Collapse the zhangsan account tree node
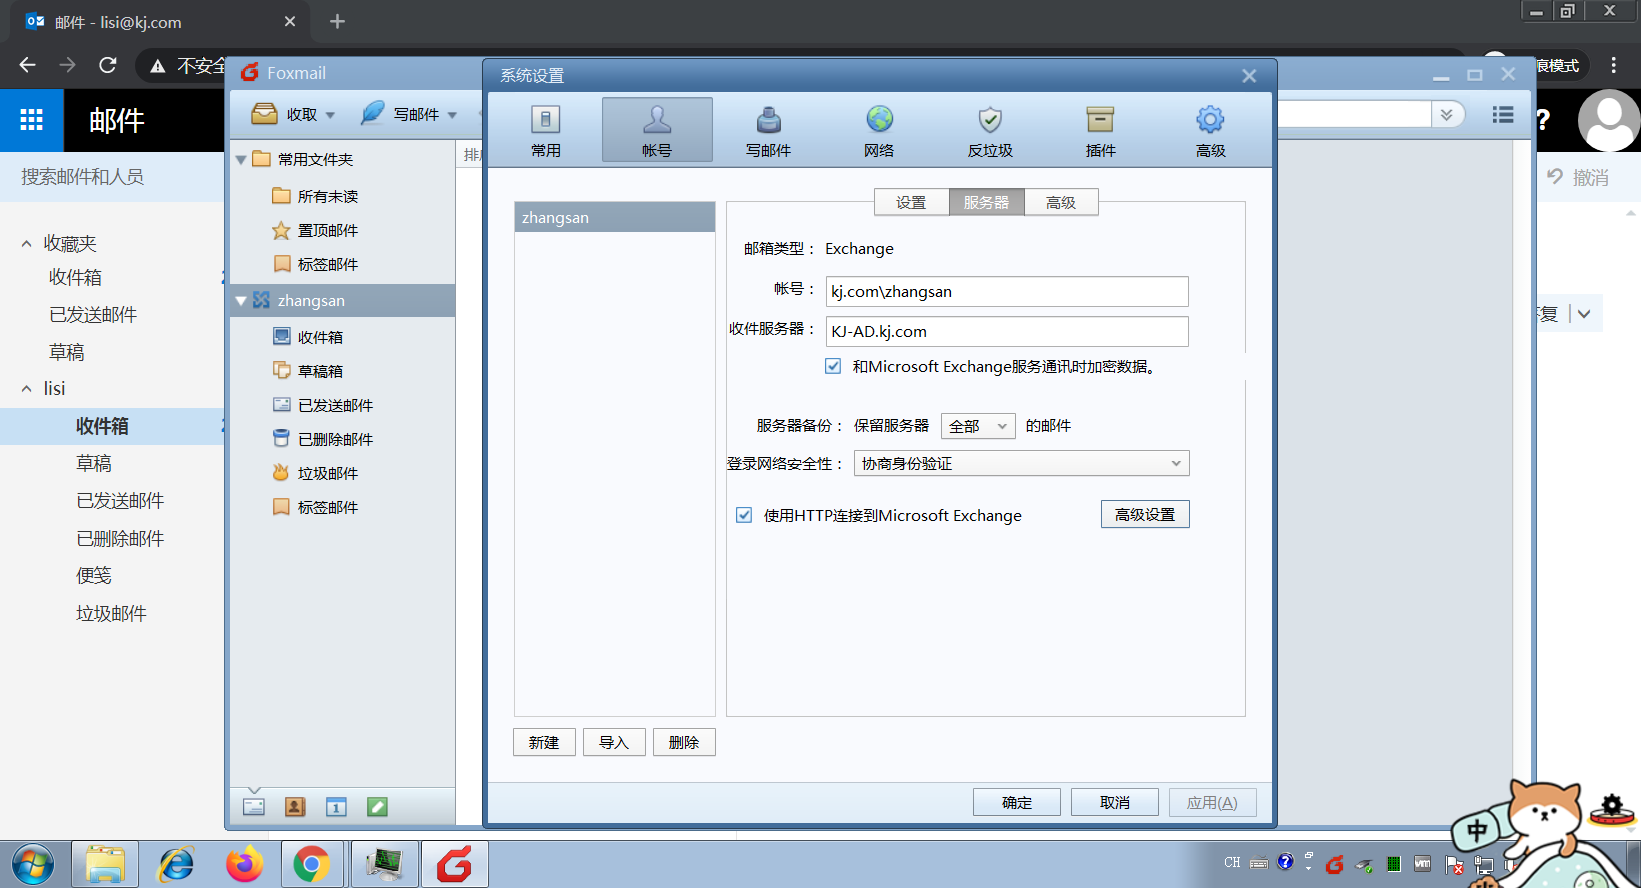1641x888 pixels. click(241, 300)
